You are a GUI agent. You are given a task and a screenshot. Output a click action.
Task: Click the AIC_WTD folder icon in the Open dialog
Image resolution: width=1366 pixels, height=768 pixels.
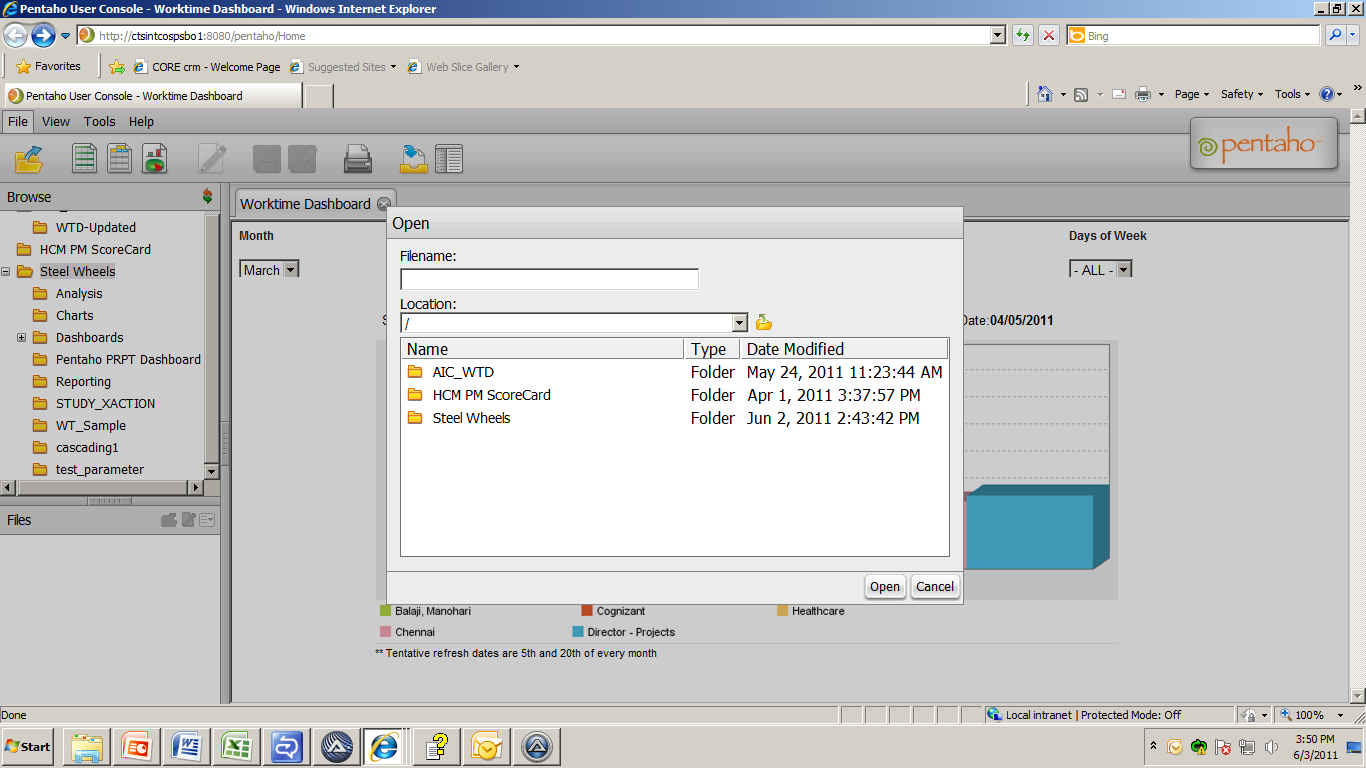click(415, 372)
